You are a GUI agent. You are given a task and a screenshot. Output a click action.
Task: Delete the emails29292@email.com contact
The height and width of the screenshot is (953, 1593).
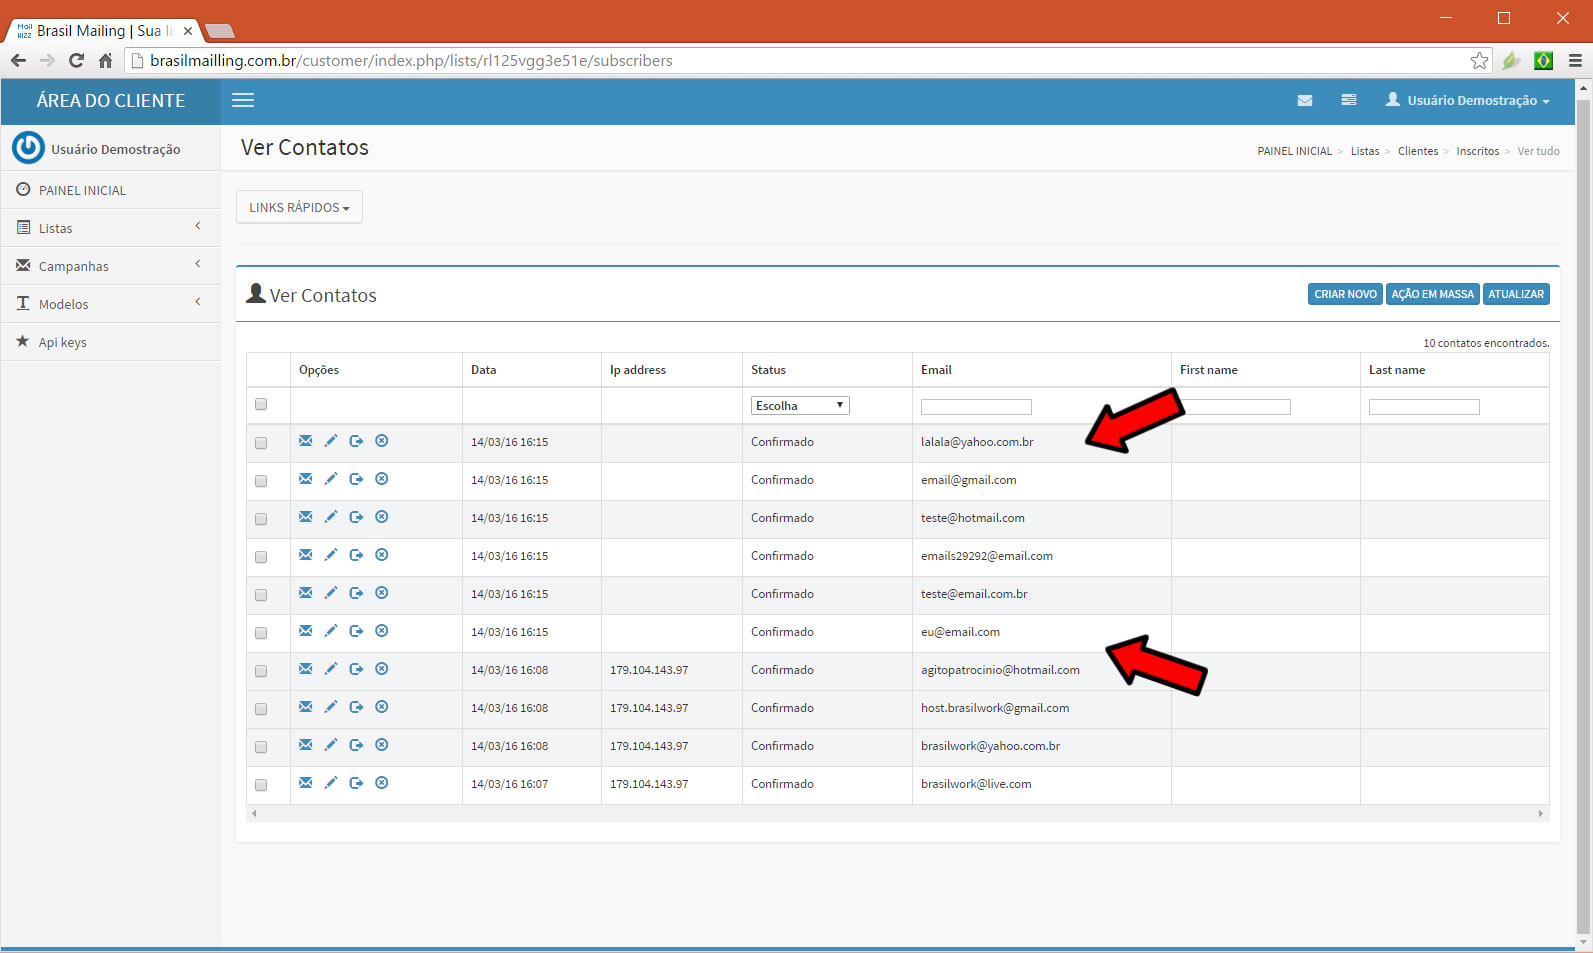(x=382, y=555)
